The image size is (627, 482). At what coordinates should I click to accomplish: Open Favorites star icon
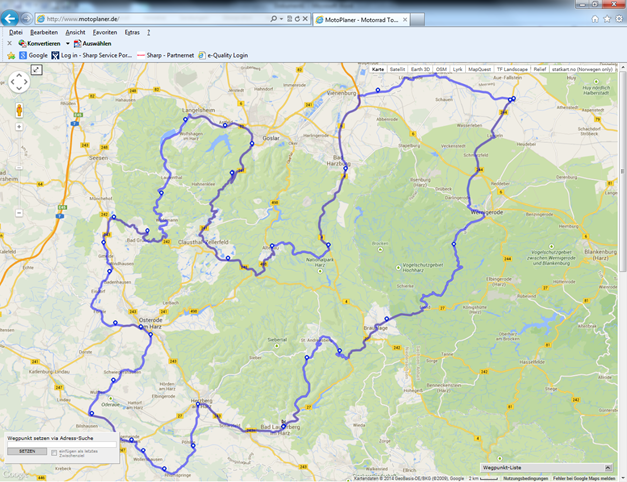(607, 19)
